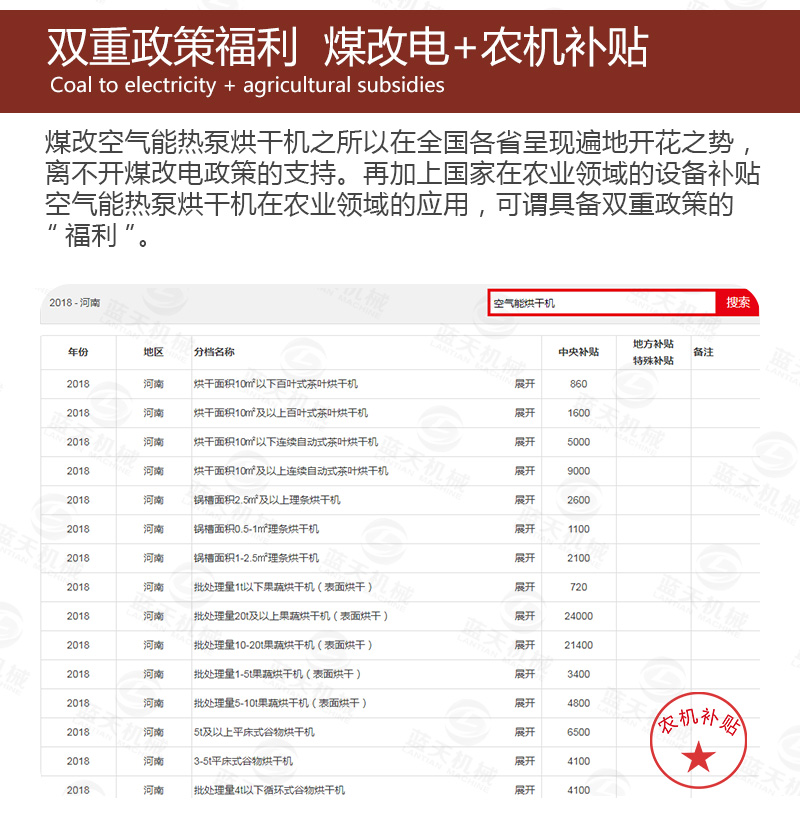Click the 年份 column header
Image resolution: width=800 pixels, height=817 pixels.
tap(78, 352)
